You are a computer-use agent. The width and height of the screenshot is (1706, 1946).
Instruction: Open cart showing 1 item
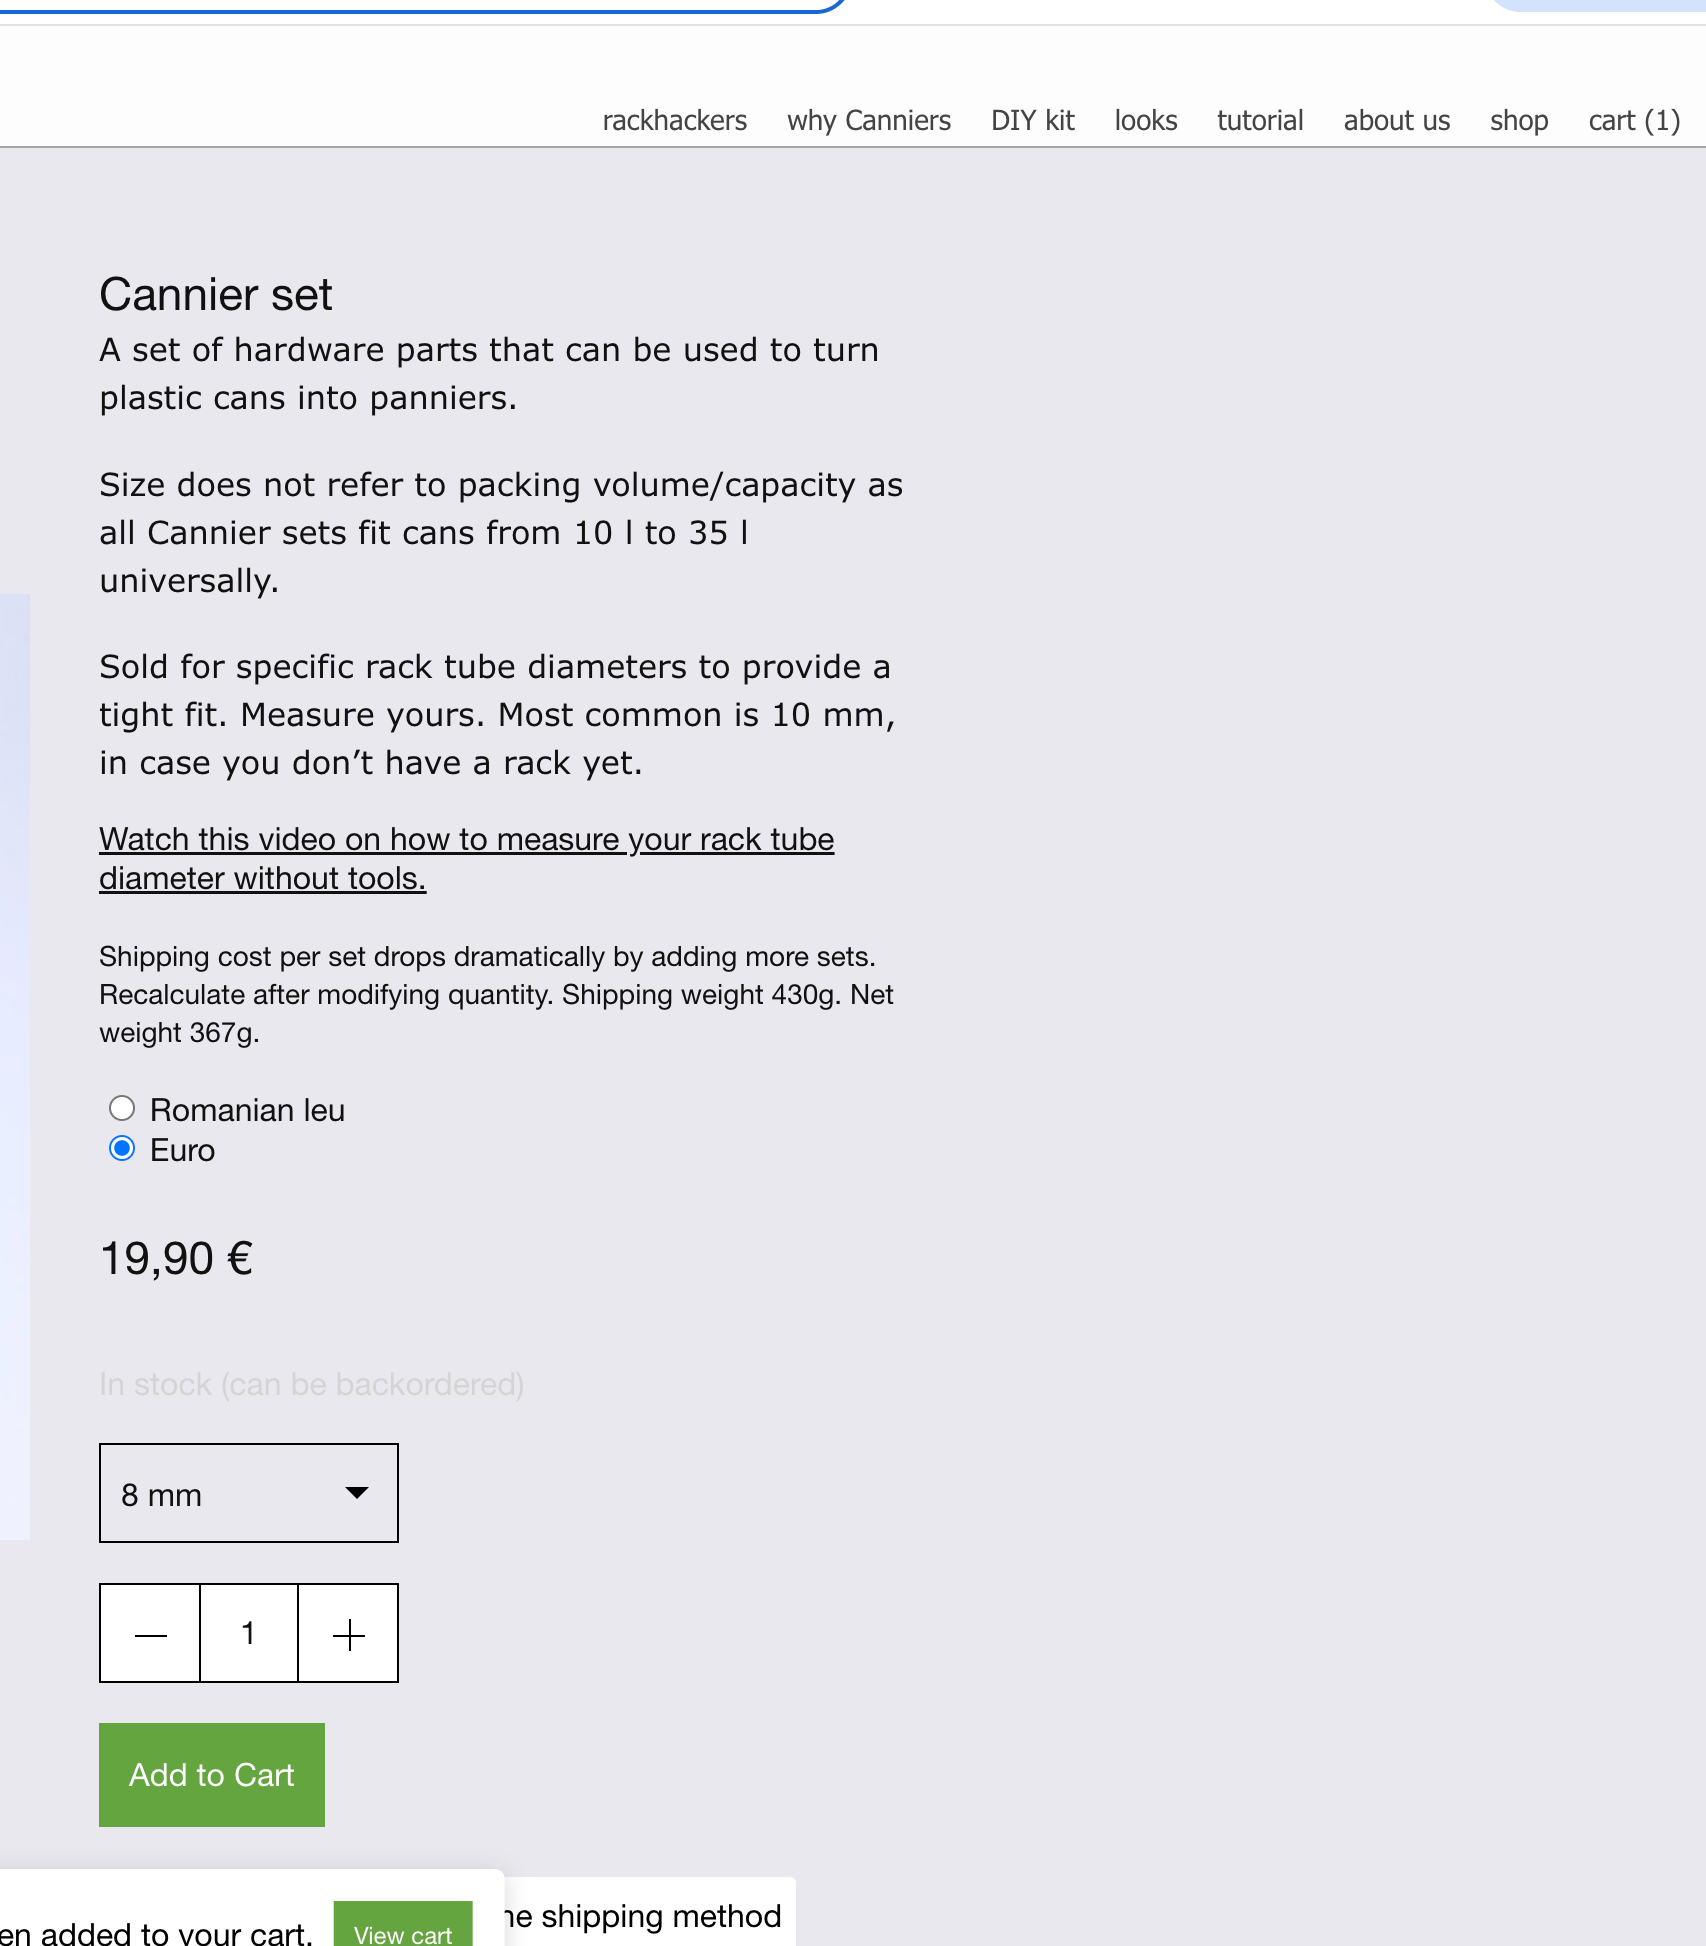(x=1632, y=120)
